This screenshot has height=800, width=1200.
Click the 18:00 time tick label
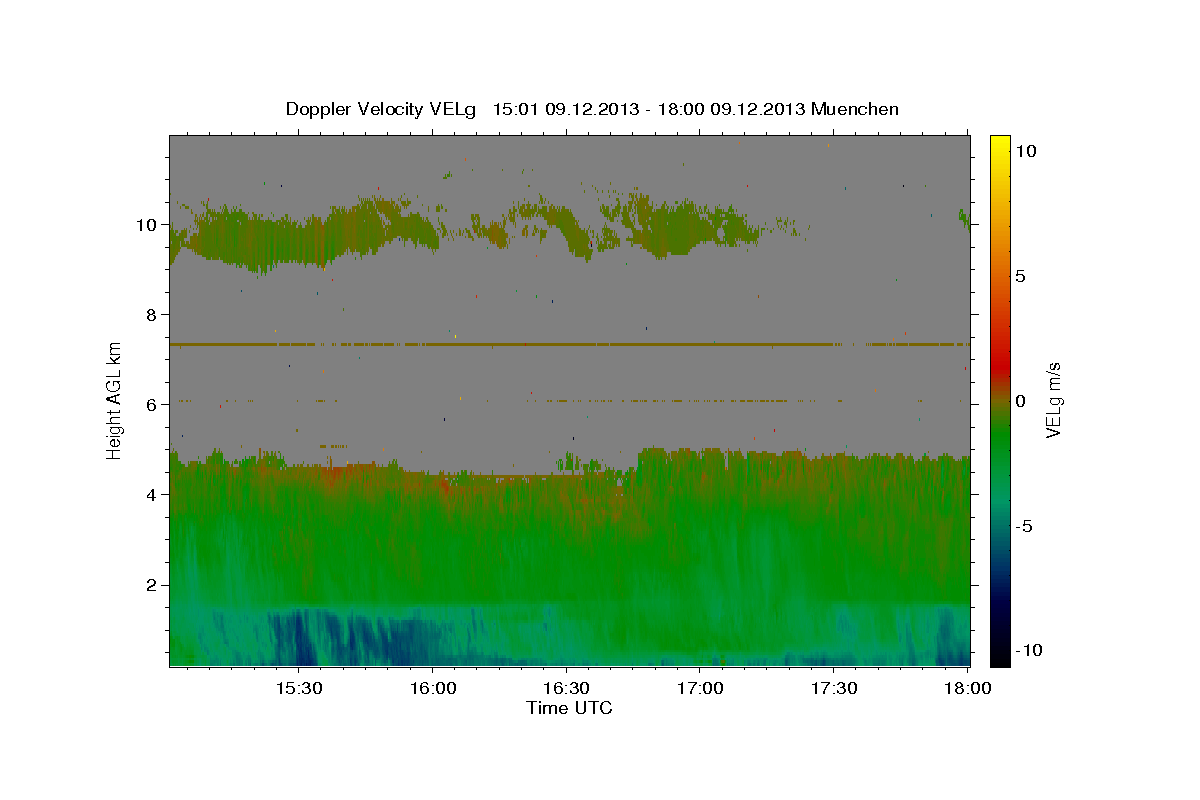[968, 689]
